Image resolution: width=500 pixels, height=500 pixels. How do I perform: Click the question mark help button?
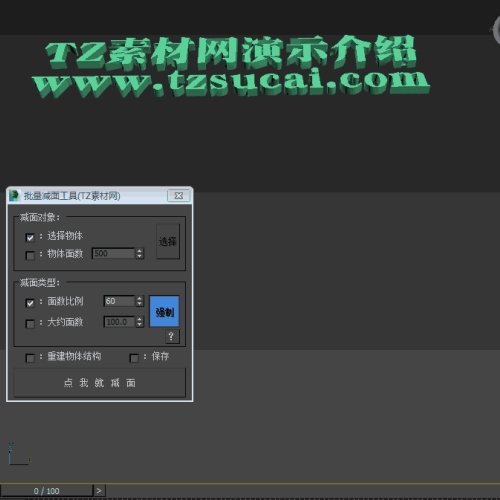[172, 336]
